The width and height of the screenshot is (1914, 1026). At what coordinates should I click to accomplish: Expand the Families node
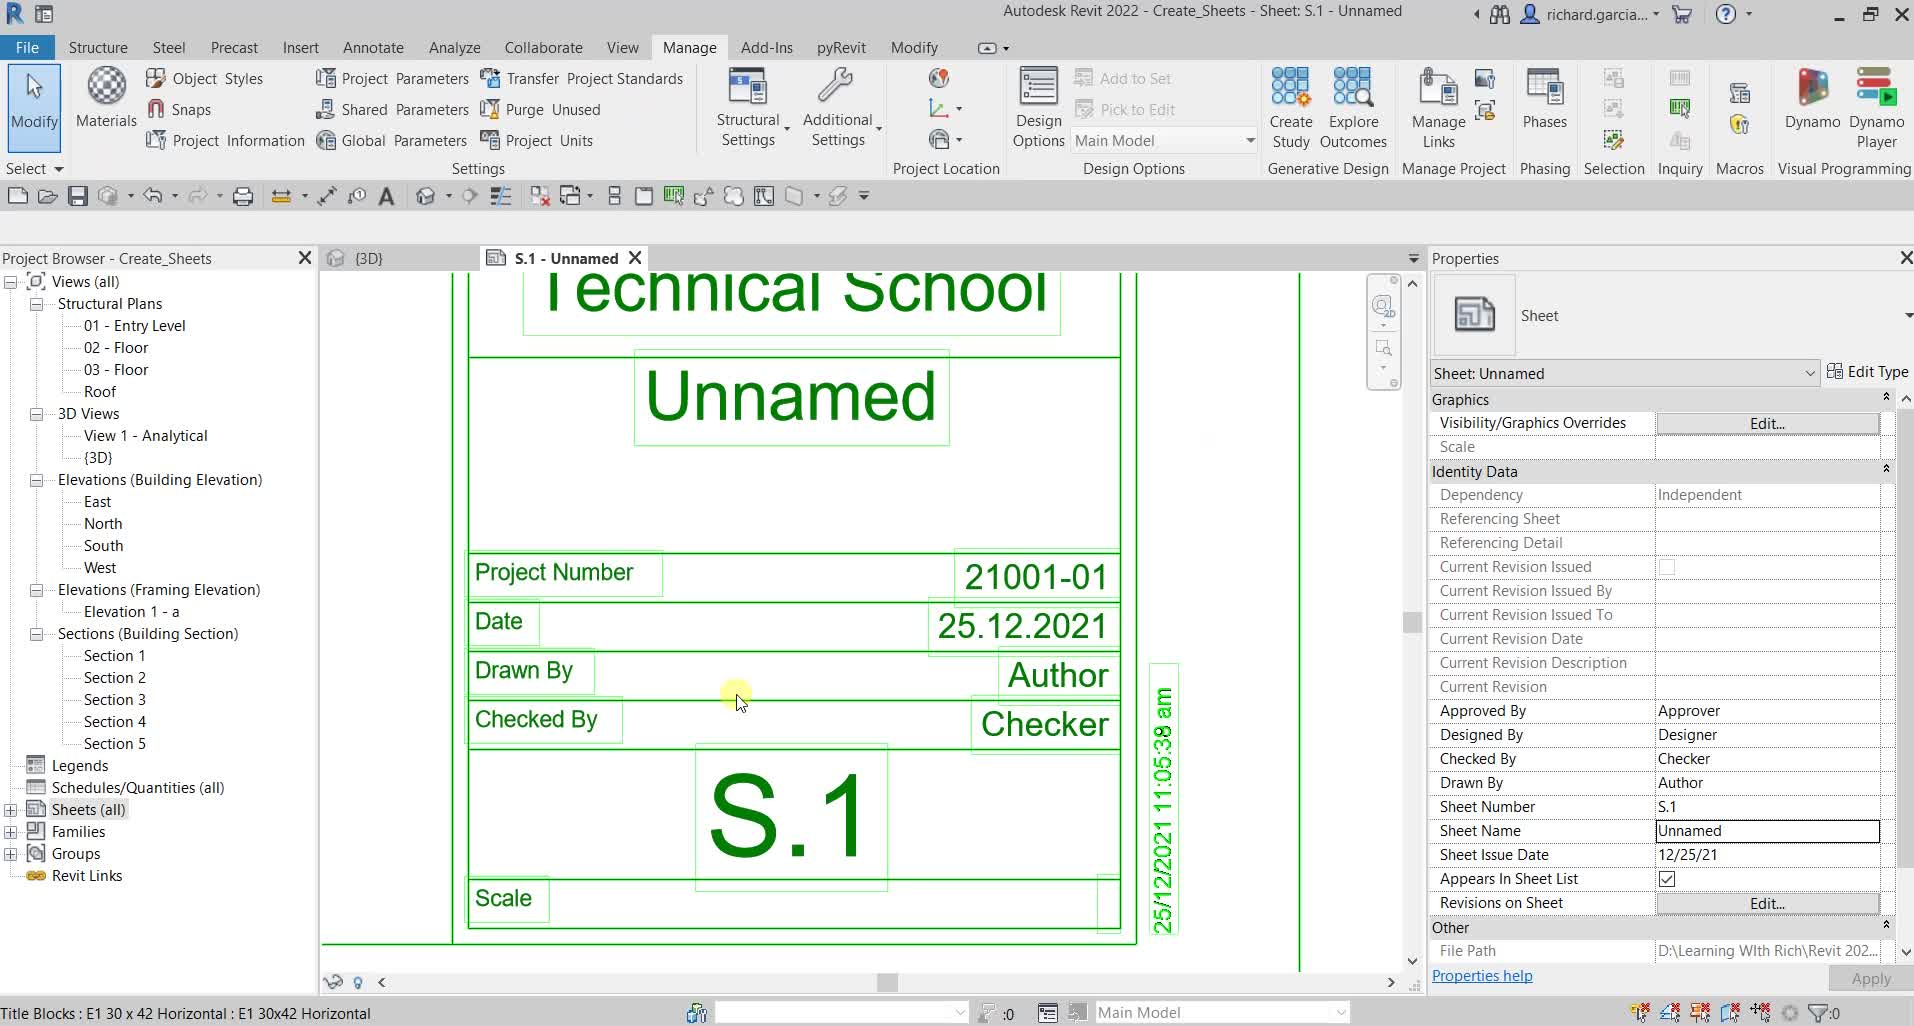pos(11,832)
